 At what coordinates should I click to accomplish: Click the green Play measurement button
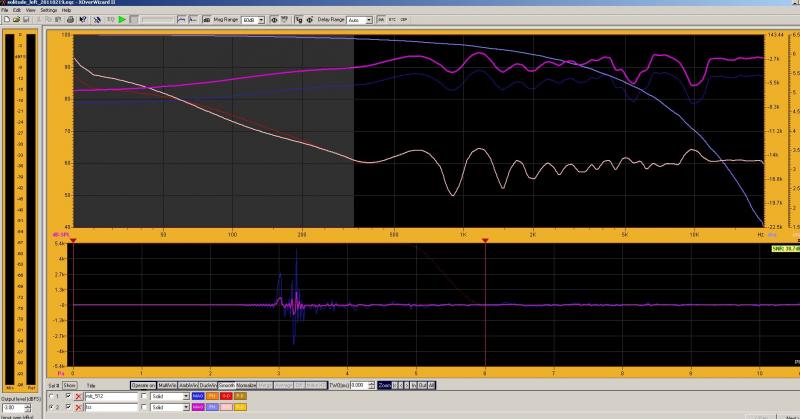[122, 19]
